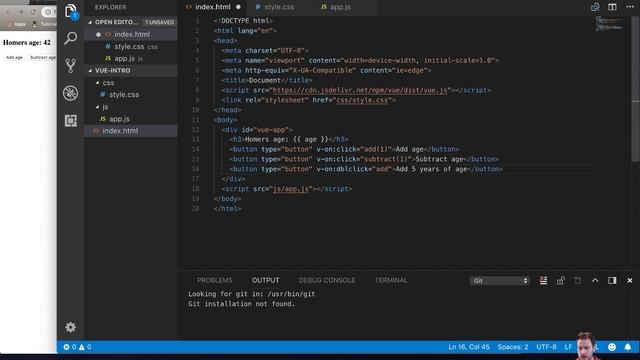Click the unsaved dot on index.html tab
The width and height of the screenshot is (640, 360).
pos(238,7)
